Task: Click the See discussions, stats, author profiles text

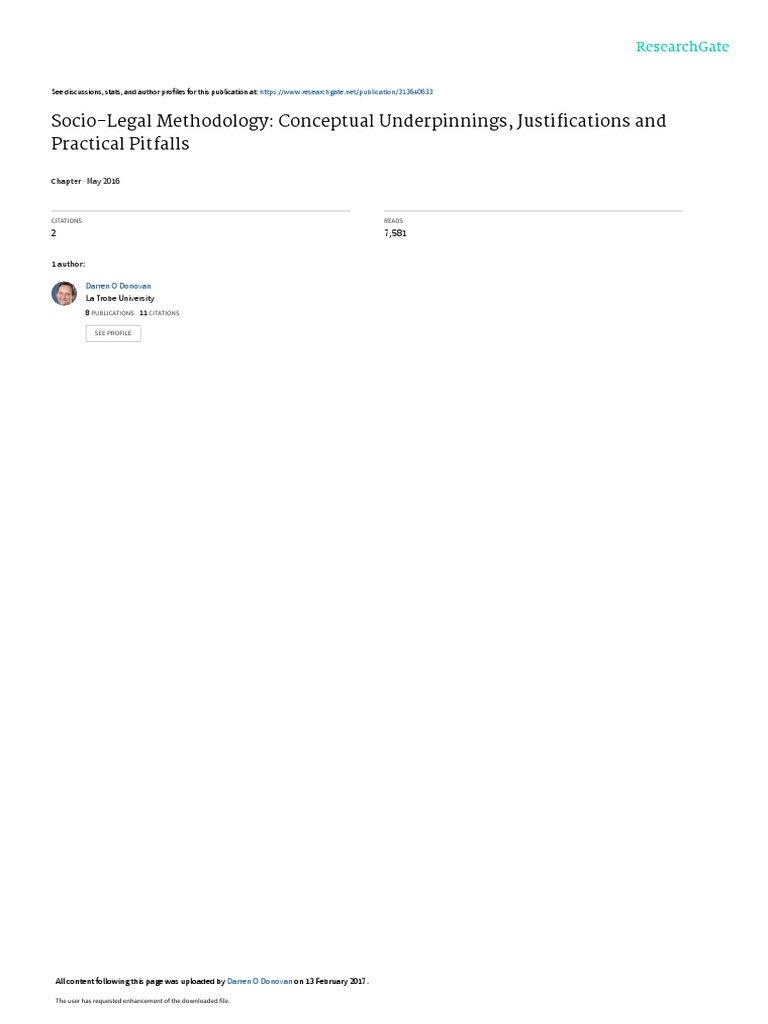Action: [155, 92]
